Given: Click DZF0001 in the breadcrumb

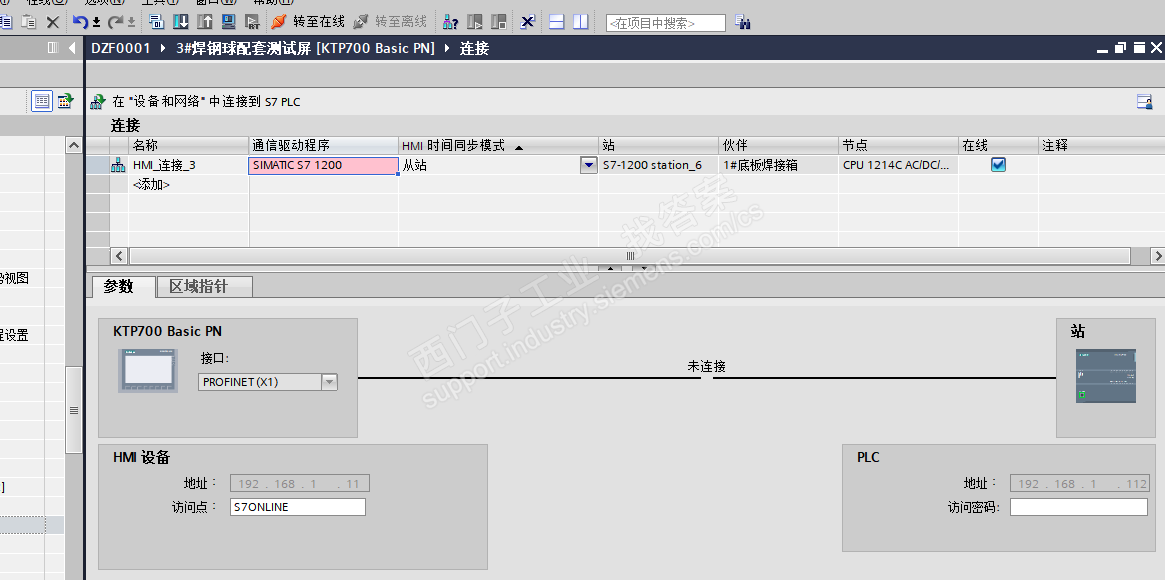Looking at the screenshot, I should [x=120, y=48].
